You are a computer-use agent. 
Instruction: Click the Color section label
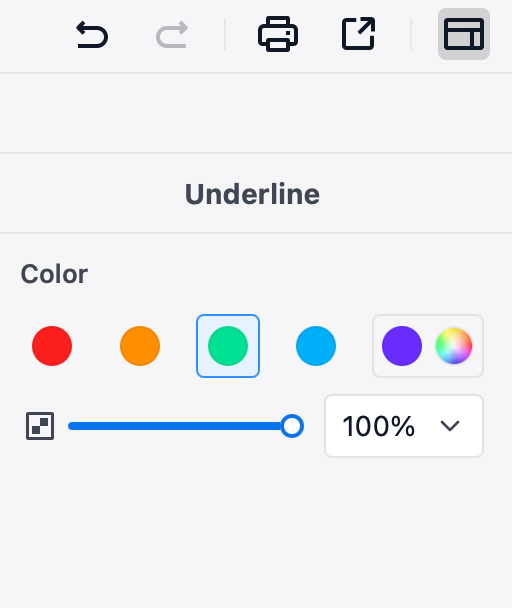(54, 274)
